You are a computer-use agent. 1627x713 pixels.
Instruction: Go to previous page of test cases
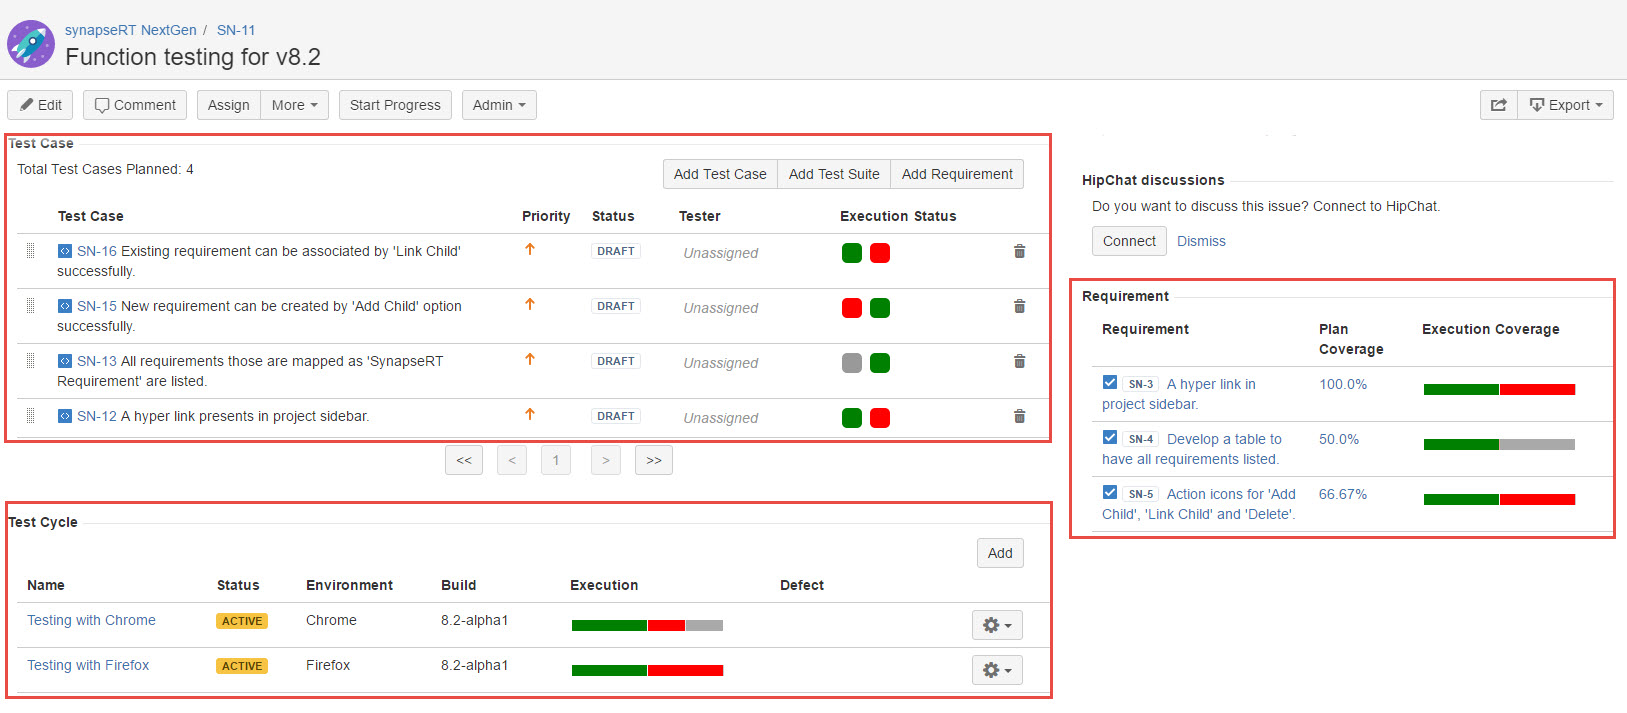pos(512,460)
